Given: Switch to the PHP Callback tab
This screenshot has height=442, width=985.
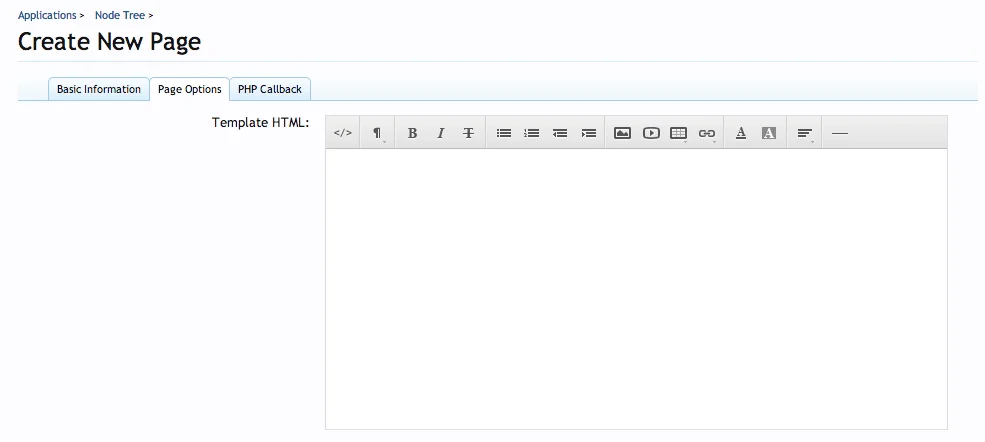Looking at the screenshot, I should 270,89.
